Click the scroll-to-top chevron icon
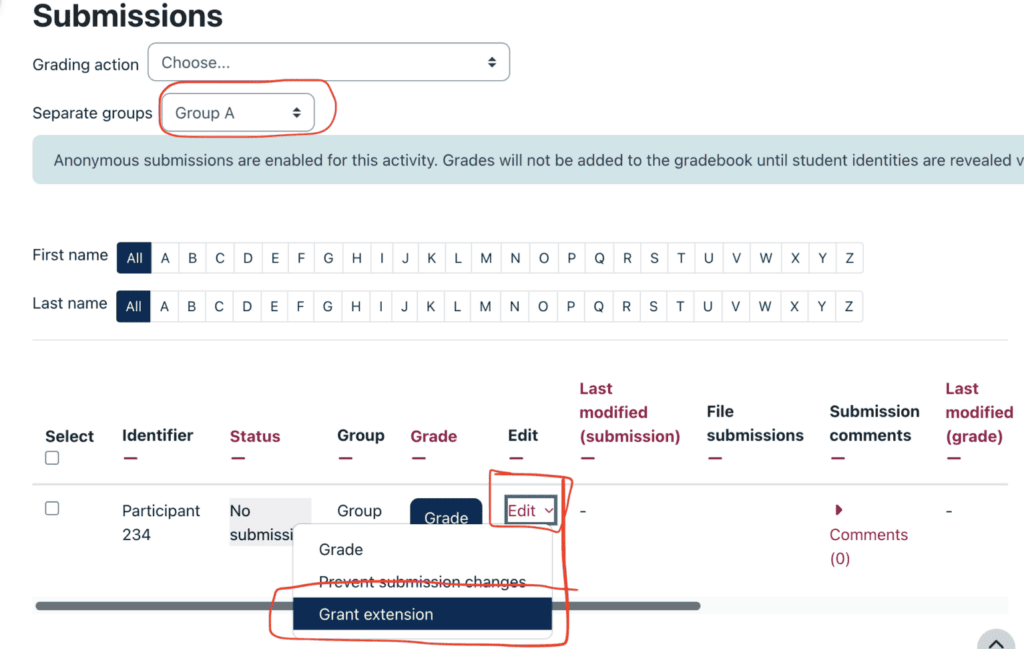Image resolution: width=1024 pixels, height=649 pixels. pyautogui.click(x=996, y=642)
